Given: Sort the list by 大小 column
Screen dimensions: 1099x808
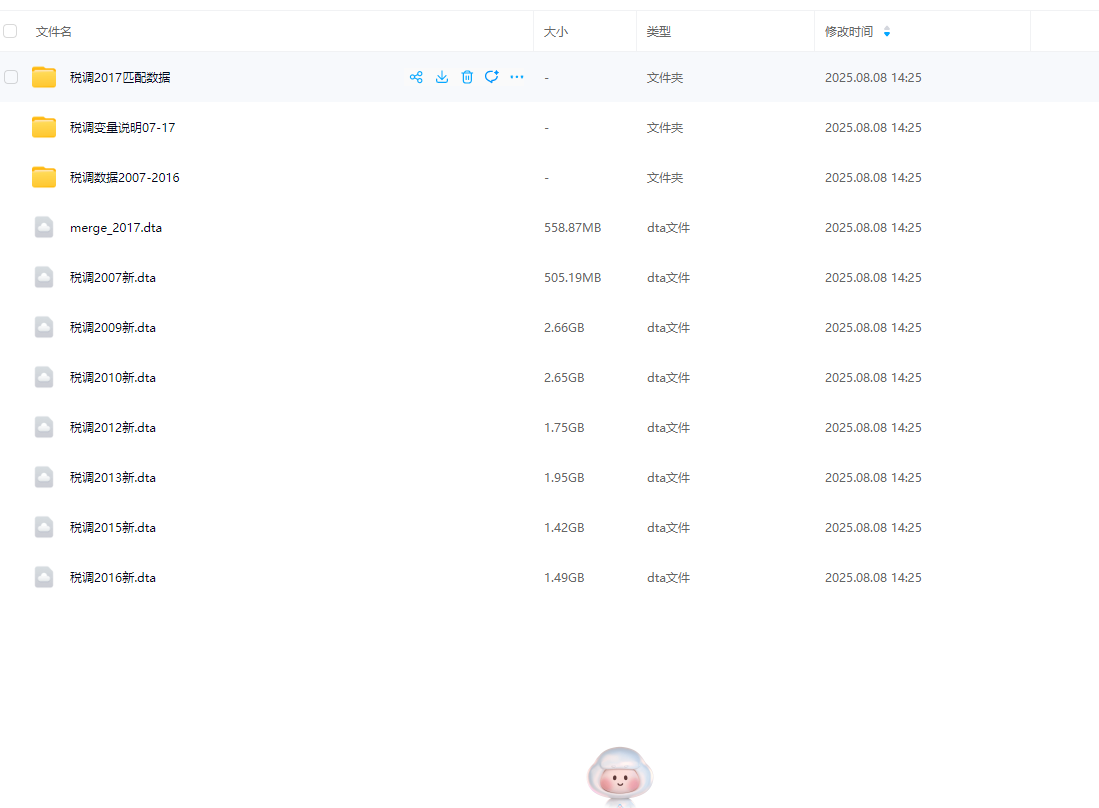Looking at the screenshot, I should [x=556, y=32].
